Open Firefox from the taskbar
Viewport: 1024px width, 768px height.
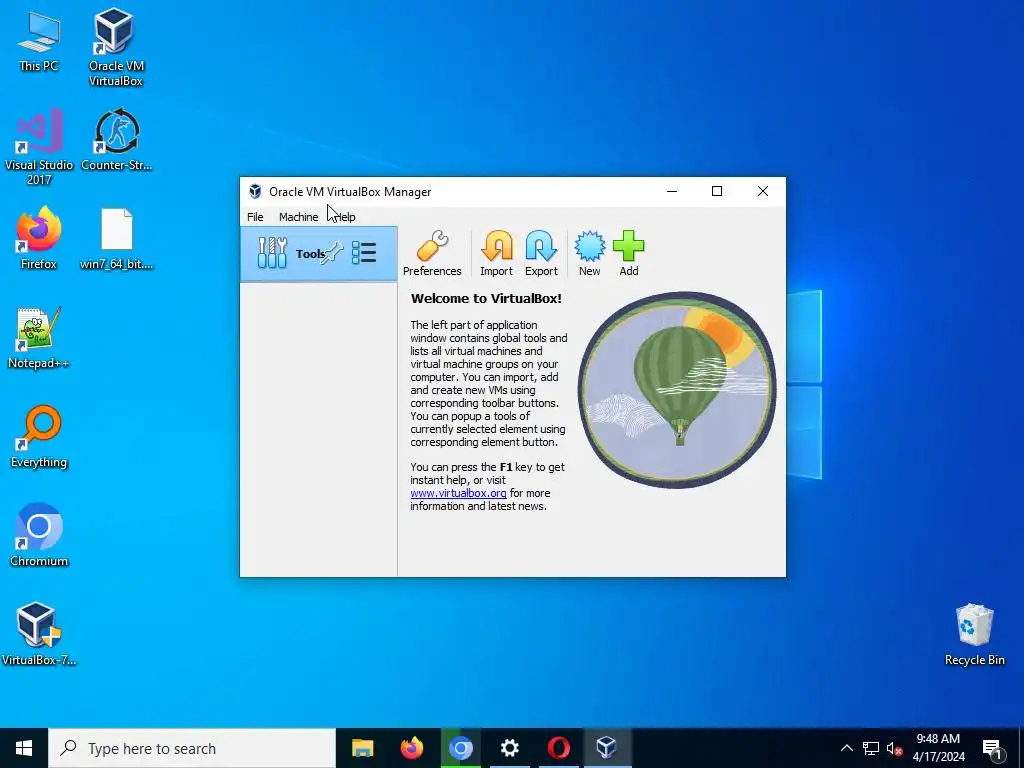pyautogui.click(x=411, y=748)
